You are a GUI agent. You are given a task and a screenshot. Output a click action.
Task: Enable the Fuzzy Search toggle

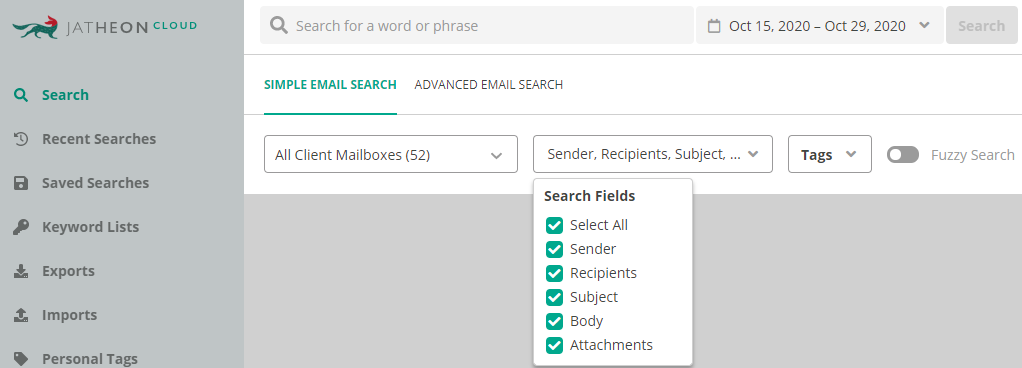point(903,154)
